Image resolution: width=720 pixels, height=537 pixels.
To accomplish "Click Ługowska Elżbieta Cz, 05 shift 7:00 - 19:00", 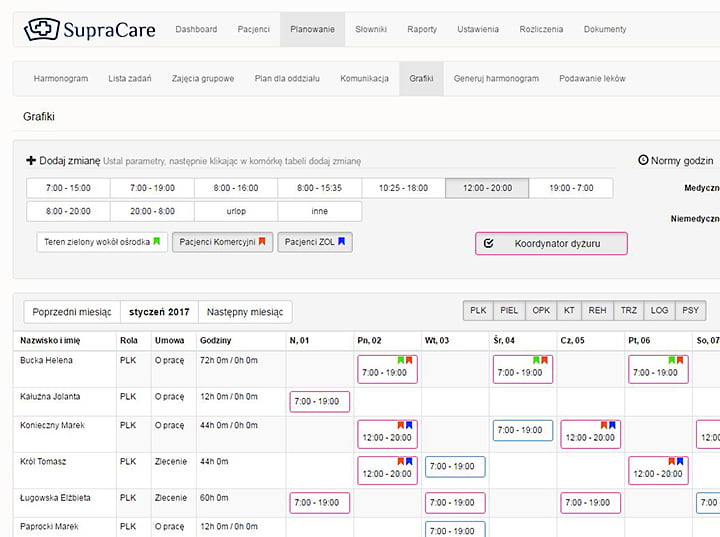I will [591, 503].
